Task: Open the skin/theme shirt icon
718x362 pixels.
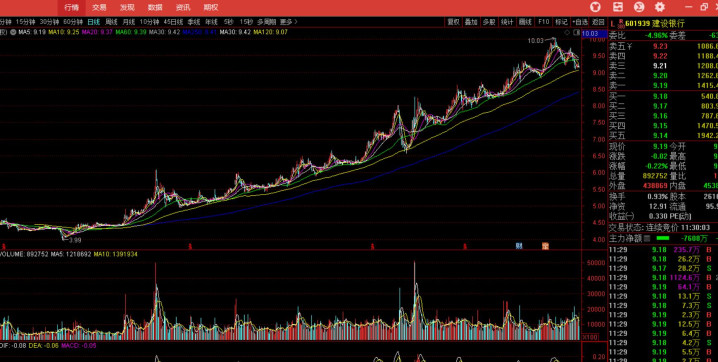Action: coord(595,7)
